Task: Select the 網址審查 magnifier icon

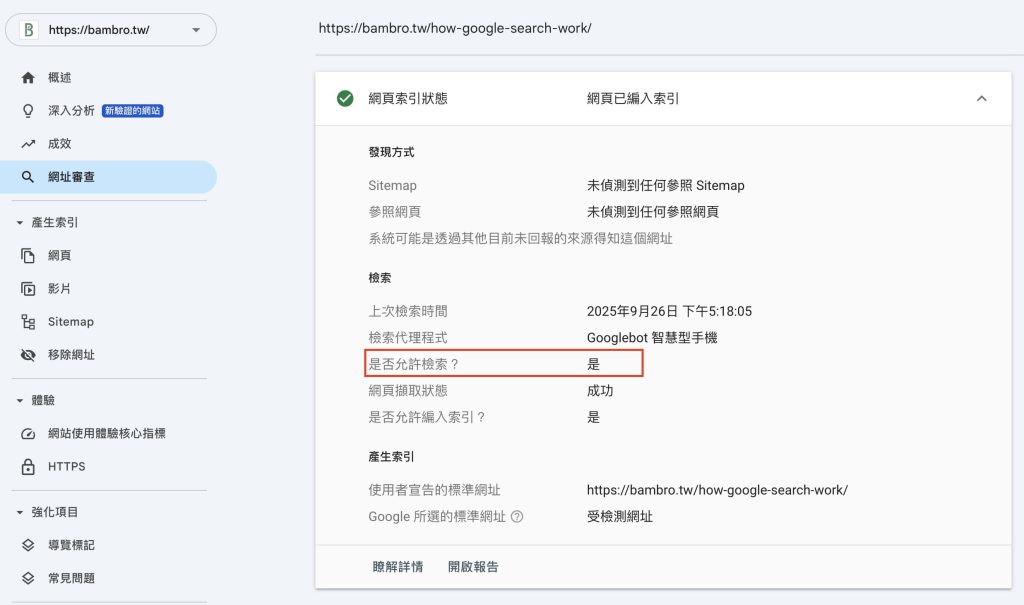Action: tap(28, 177)
